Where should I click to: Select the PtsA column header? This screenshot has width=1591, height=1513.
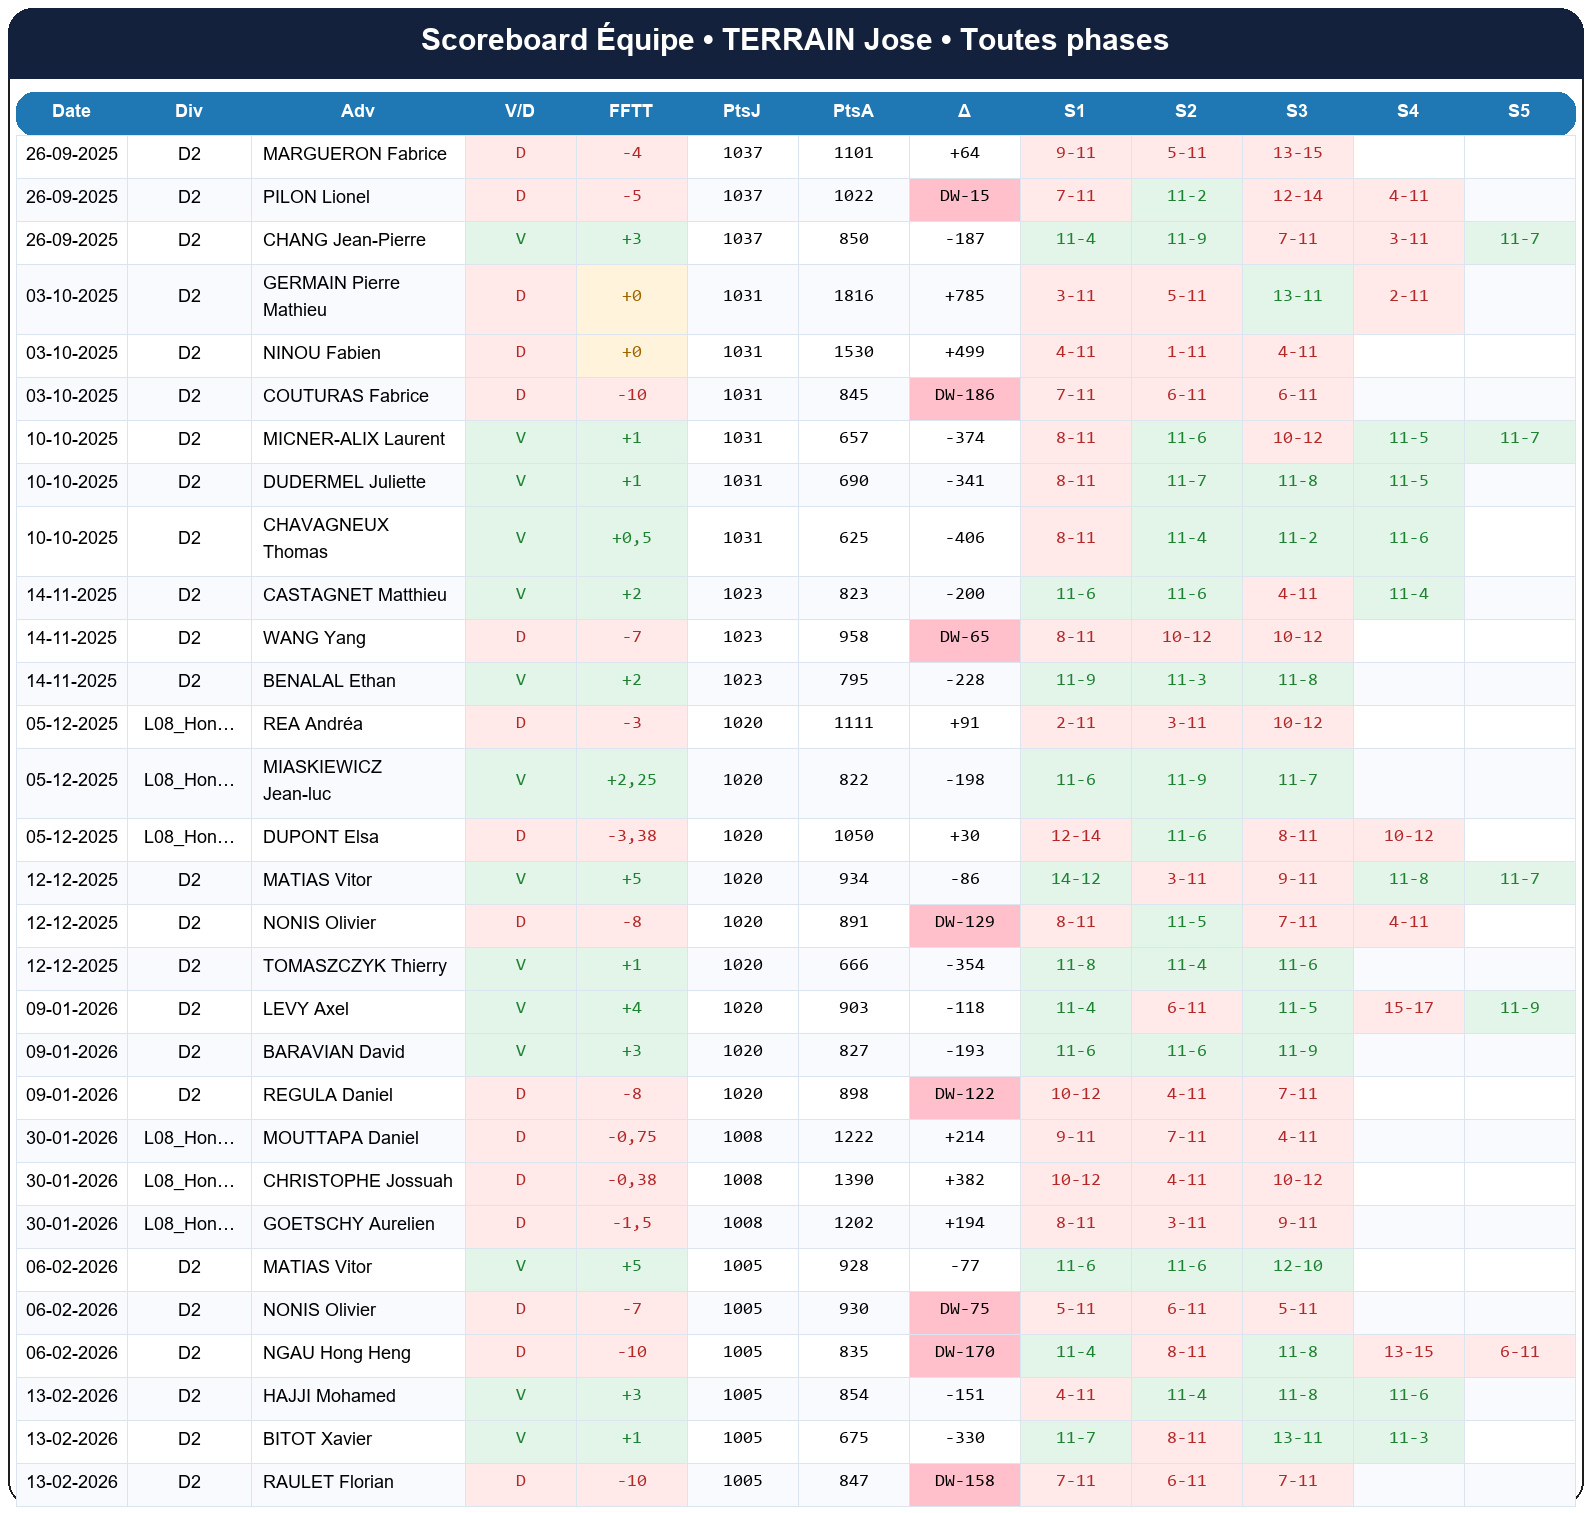point(853,111)
